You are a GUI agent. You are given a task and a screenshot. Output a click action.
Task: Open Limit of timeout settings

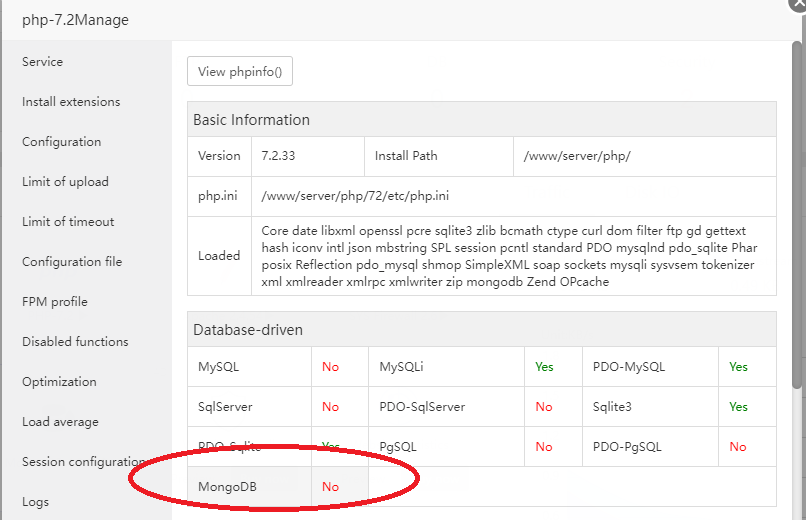[69, 222]
